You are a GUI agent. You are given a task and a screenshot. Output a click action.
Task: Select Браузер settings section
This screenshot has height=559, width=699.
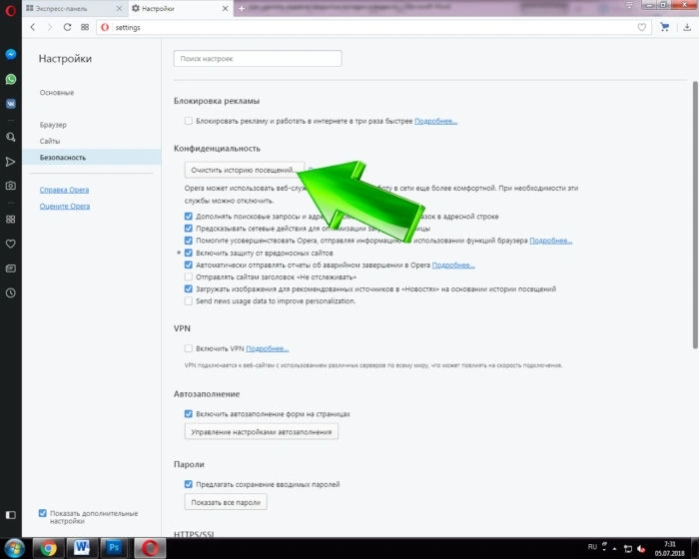pyautogui.click(x=53, y=125)
